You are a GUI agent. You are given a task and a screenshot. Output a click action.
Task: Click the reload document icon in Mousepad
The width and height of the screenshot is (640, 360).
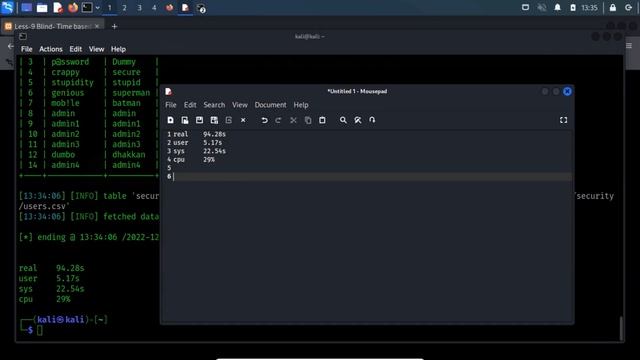229,120
